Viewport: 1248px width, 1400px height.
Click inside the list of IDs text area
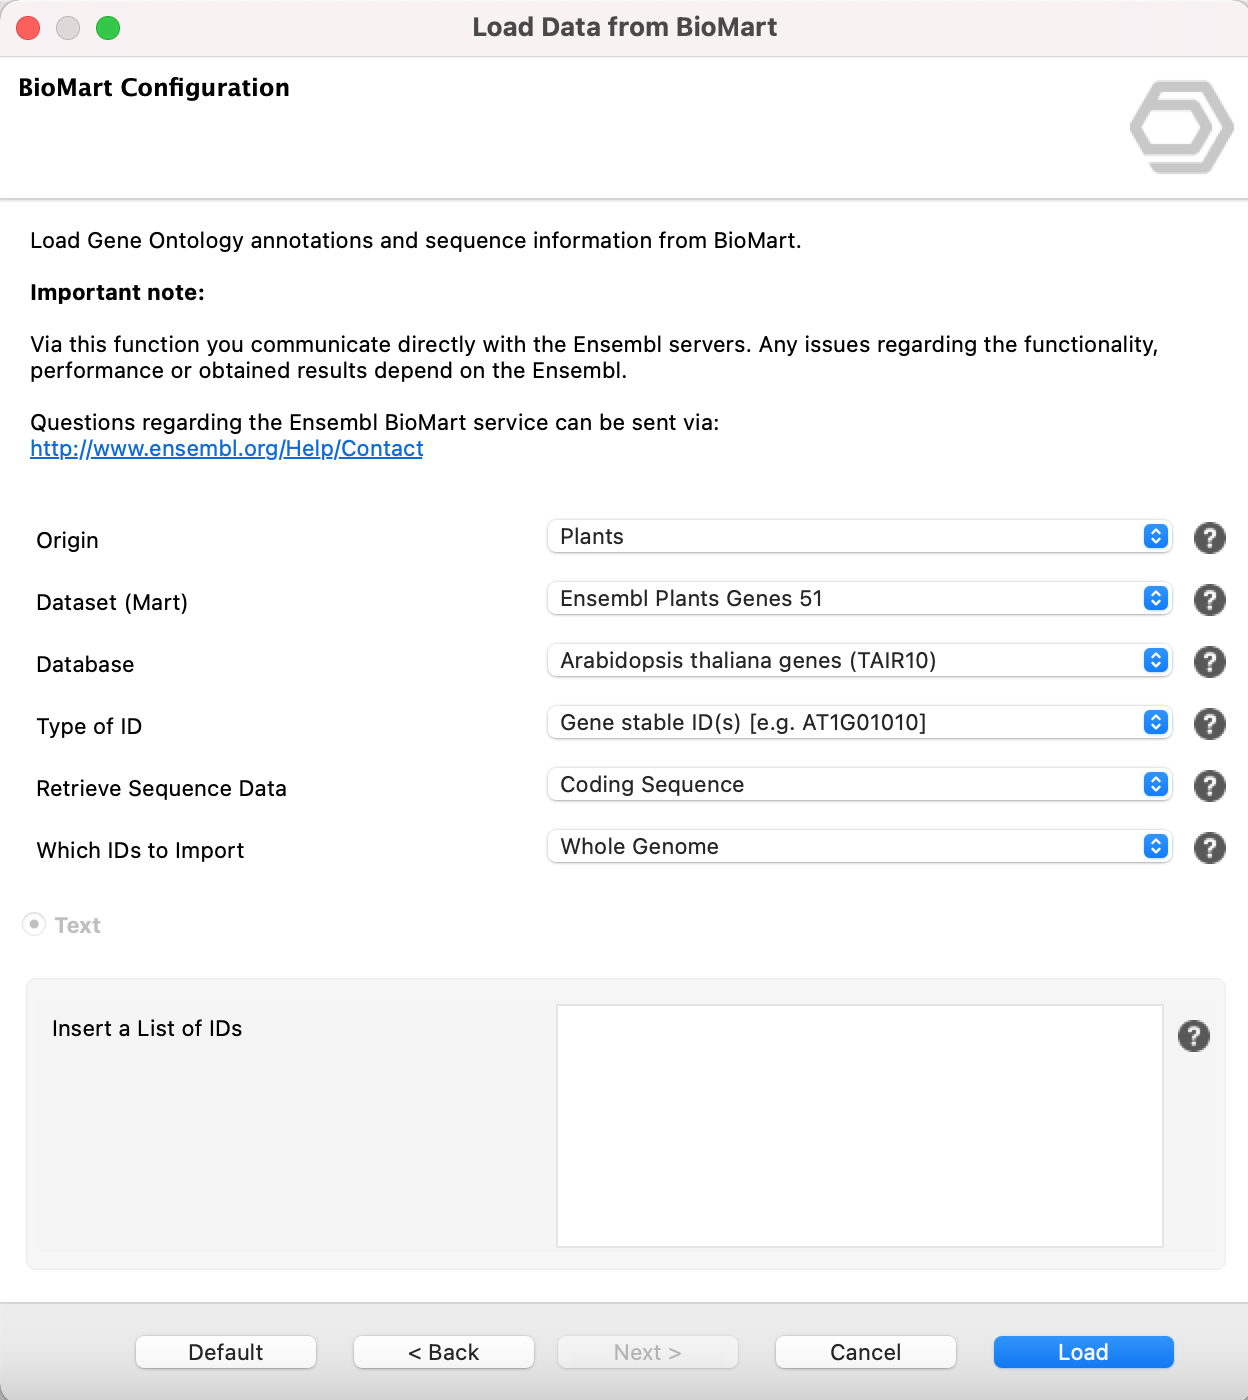[x=859, y=1126]
